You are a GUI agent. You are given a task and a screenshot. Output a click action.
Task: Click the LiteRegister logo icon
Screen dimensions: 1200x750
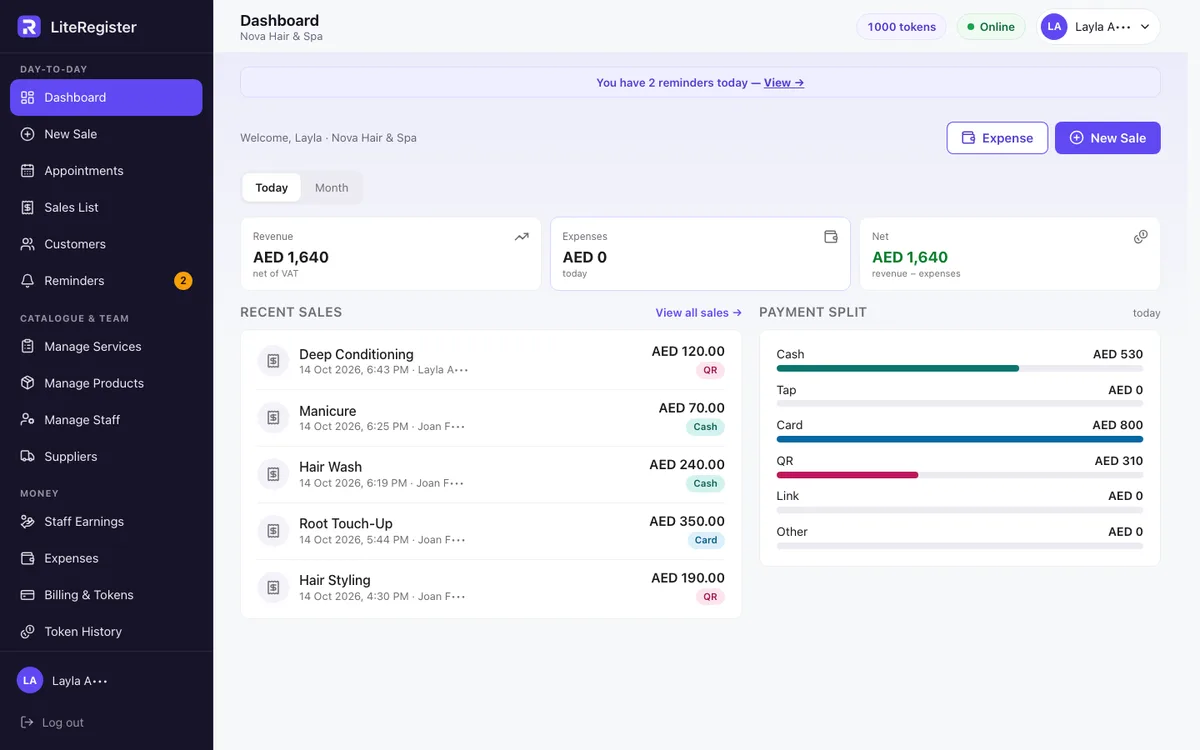(29, 27)
